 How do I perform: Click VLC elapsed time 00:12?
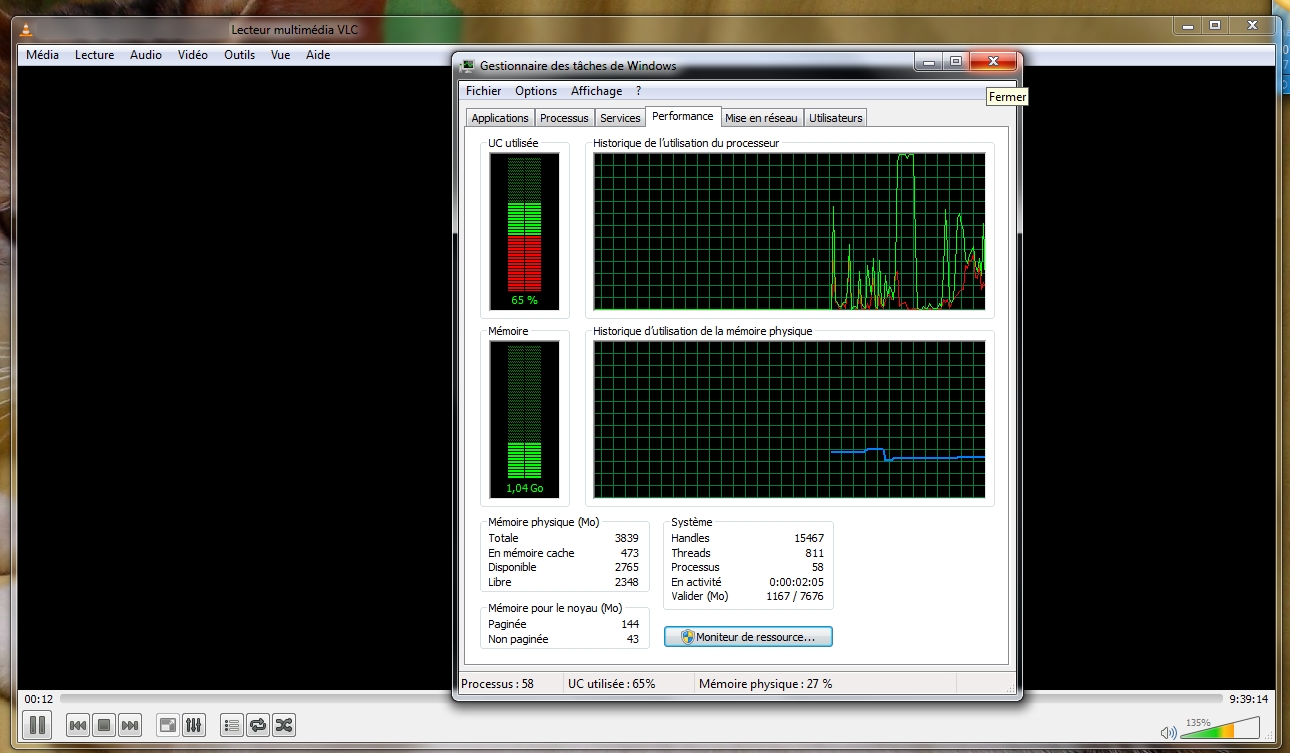(39, 699)
